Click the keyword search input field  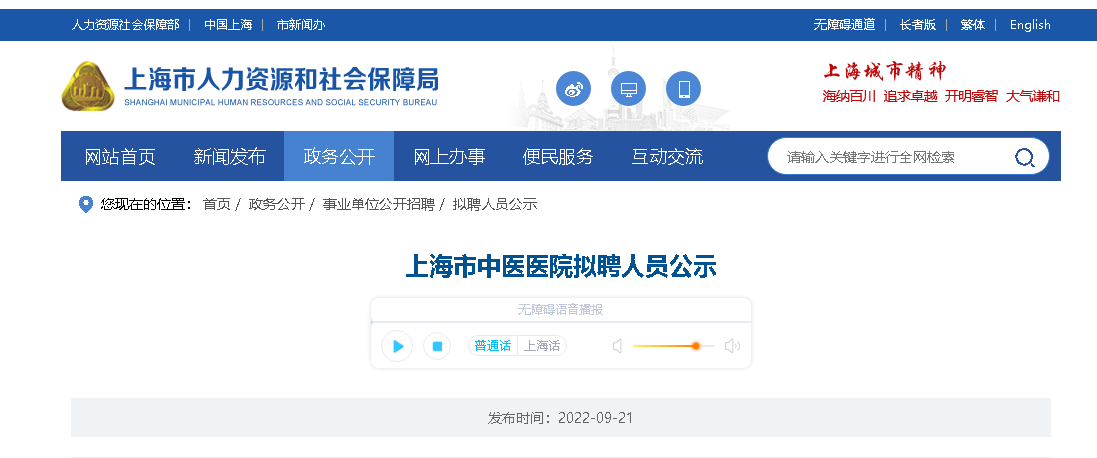(890, 157)
